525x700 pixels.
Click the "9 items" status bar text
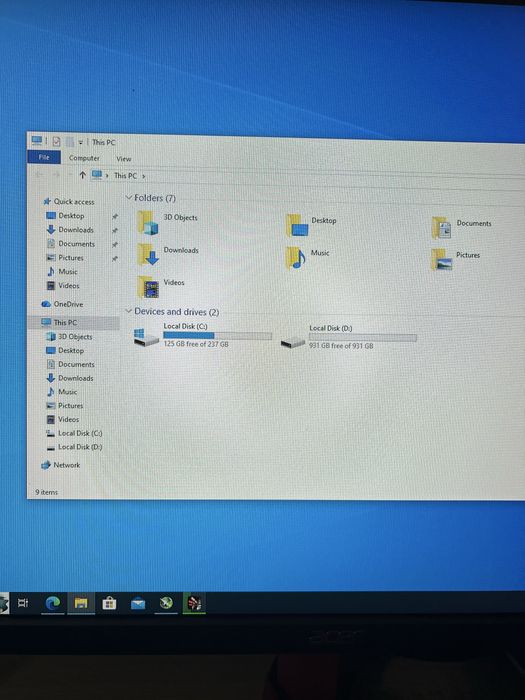(x=46, y=492)
